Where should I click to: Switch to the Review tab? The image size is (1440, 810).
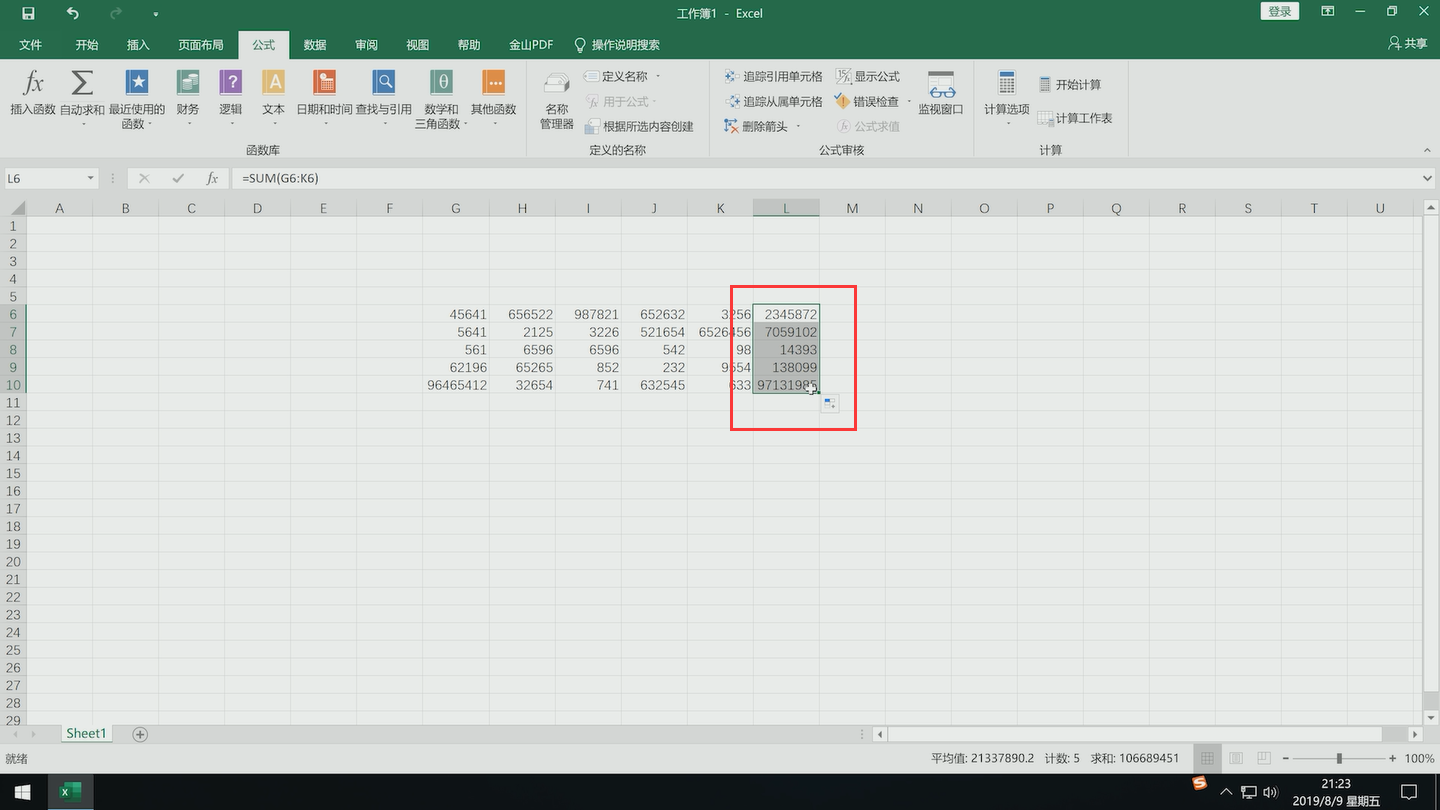(x=366, y=45)
